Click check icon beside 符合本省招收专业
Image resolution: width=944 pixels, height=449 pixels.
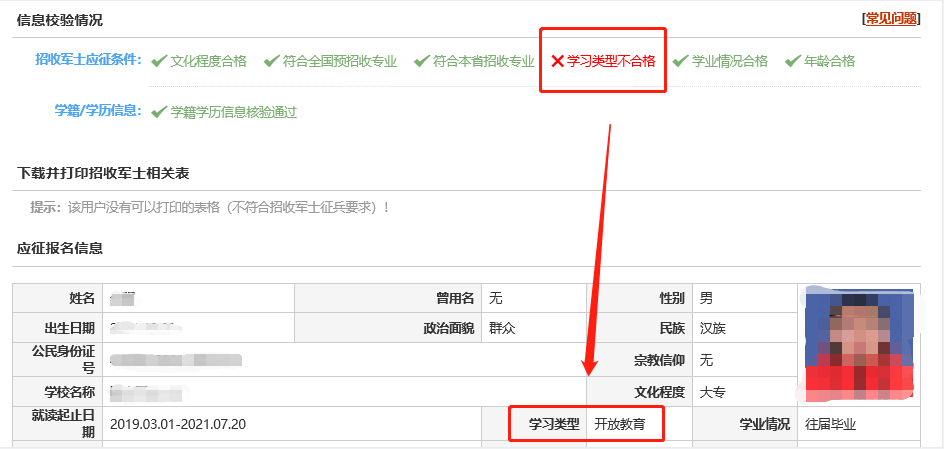tap(421, 61)
